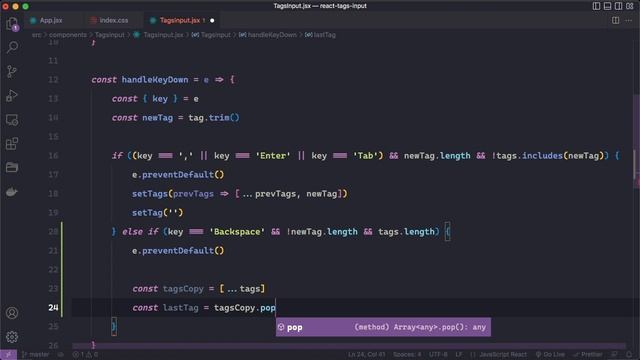Click the Ln 24, Col 41 cursor position

pyautogui.click(x=366, y=355)
